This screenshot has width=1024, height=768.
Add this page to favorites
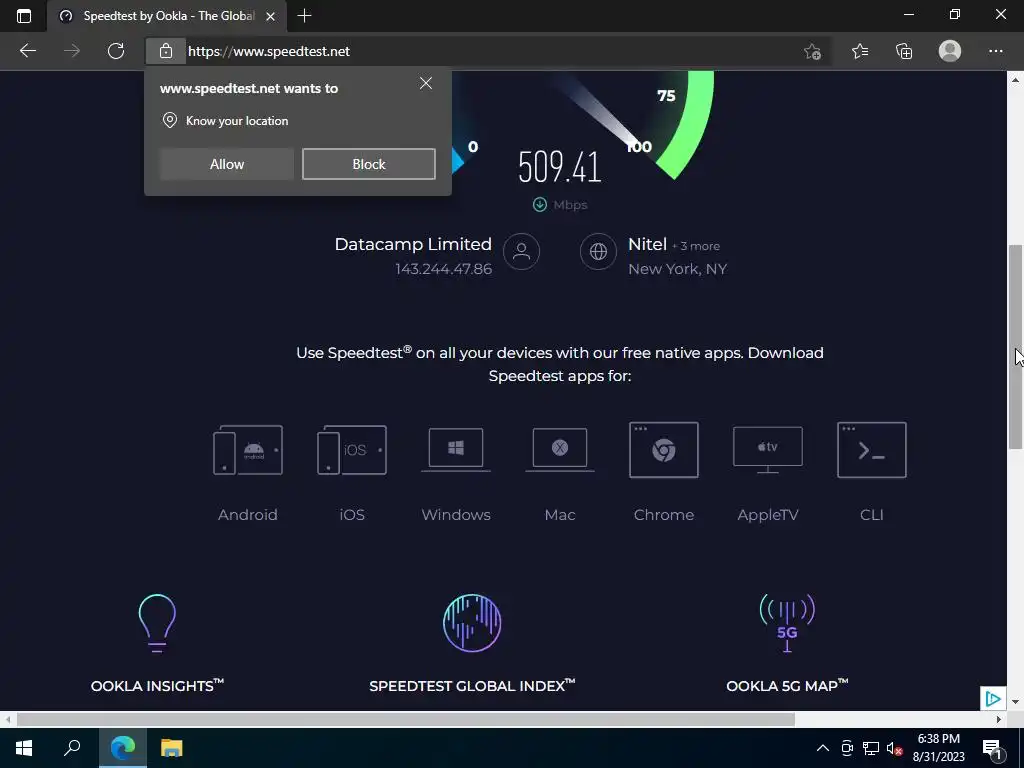click(x=812, y=51)
